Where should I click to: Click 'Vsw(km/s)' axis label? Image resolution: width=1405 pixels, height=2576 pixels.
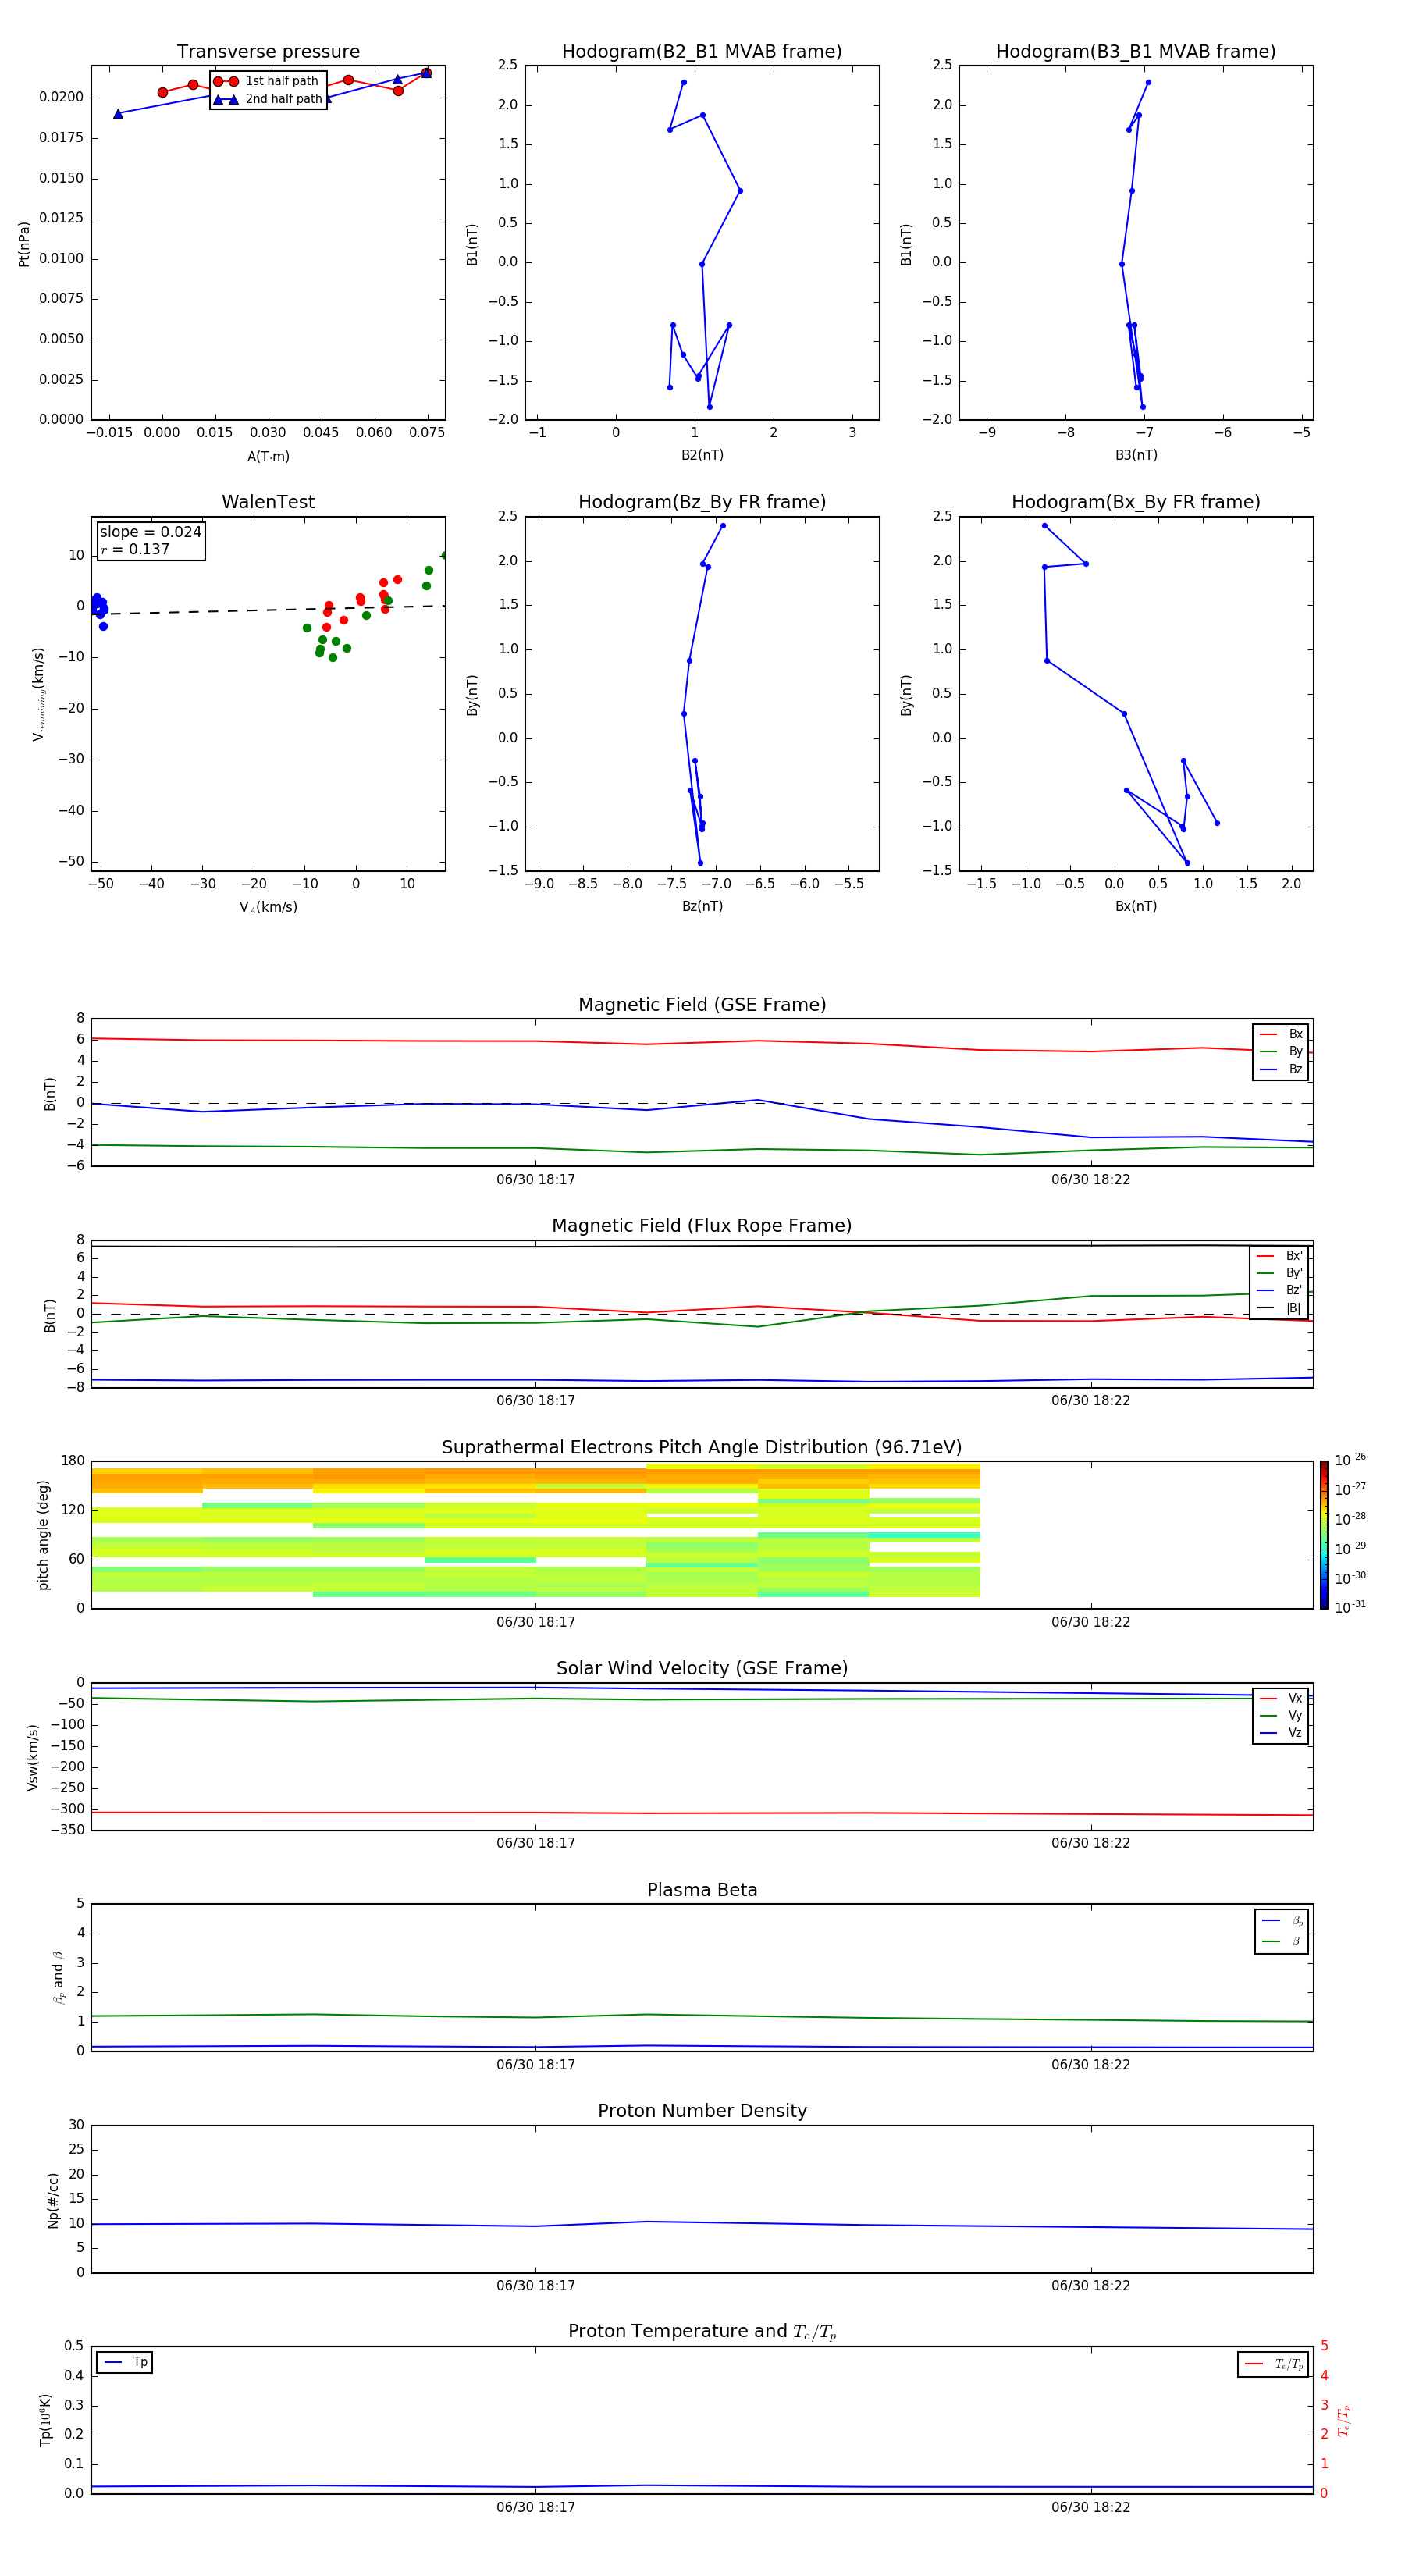(x=33, y=1757)
